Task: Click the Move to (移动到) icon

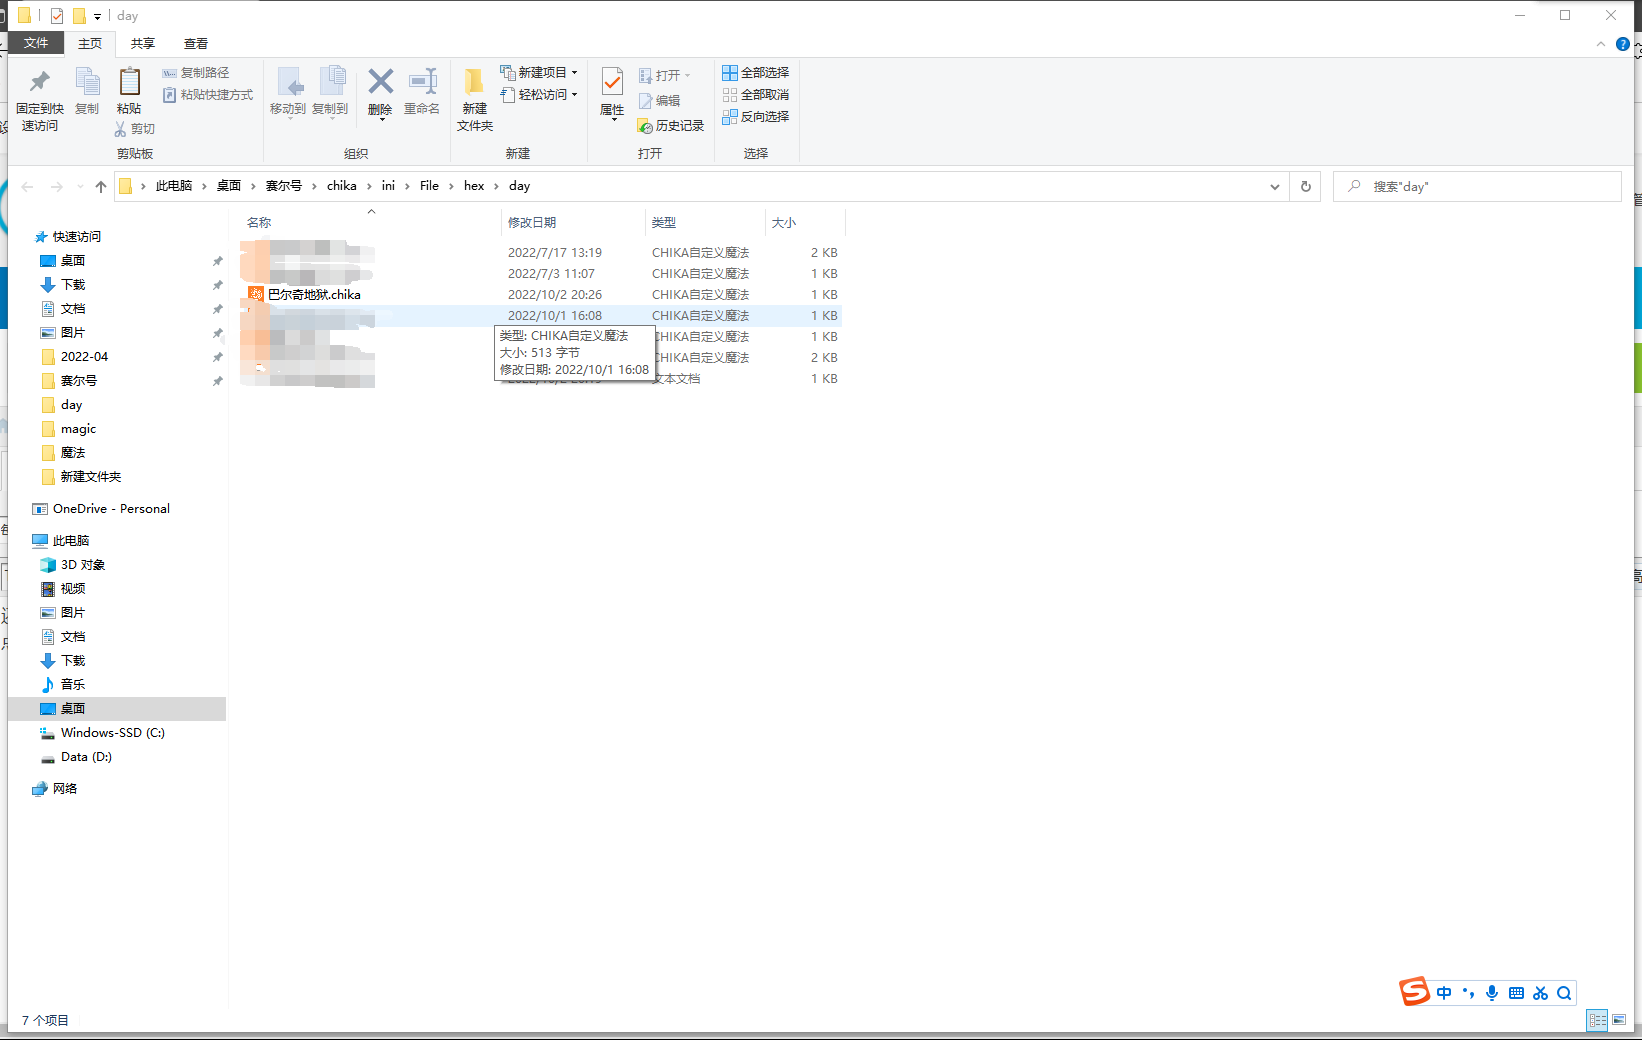Action: [289, 82]
